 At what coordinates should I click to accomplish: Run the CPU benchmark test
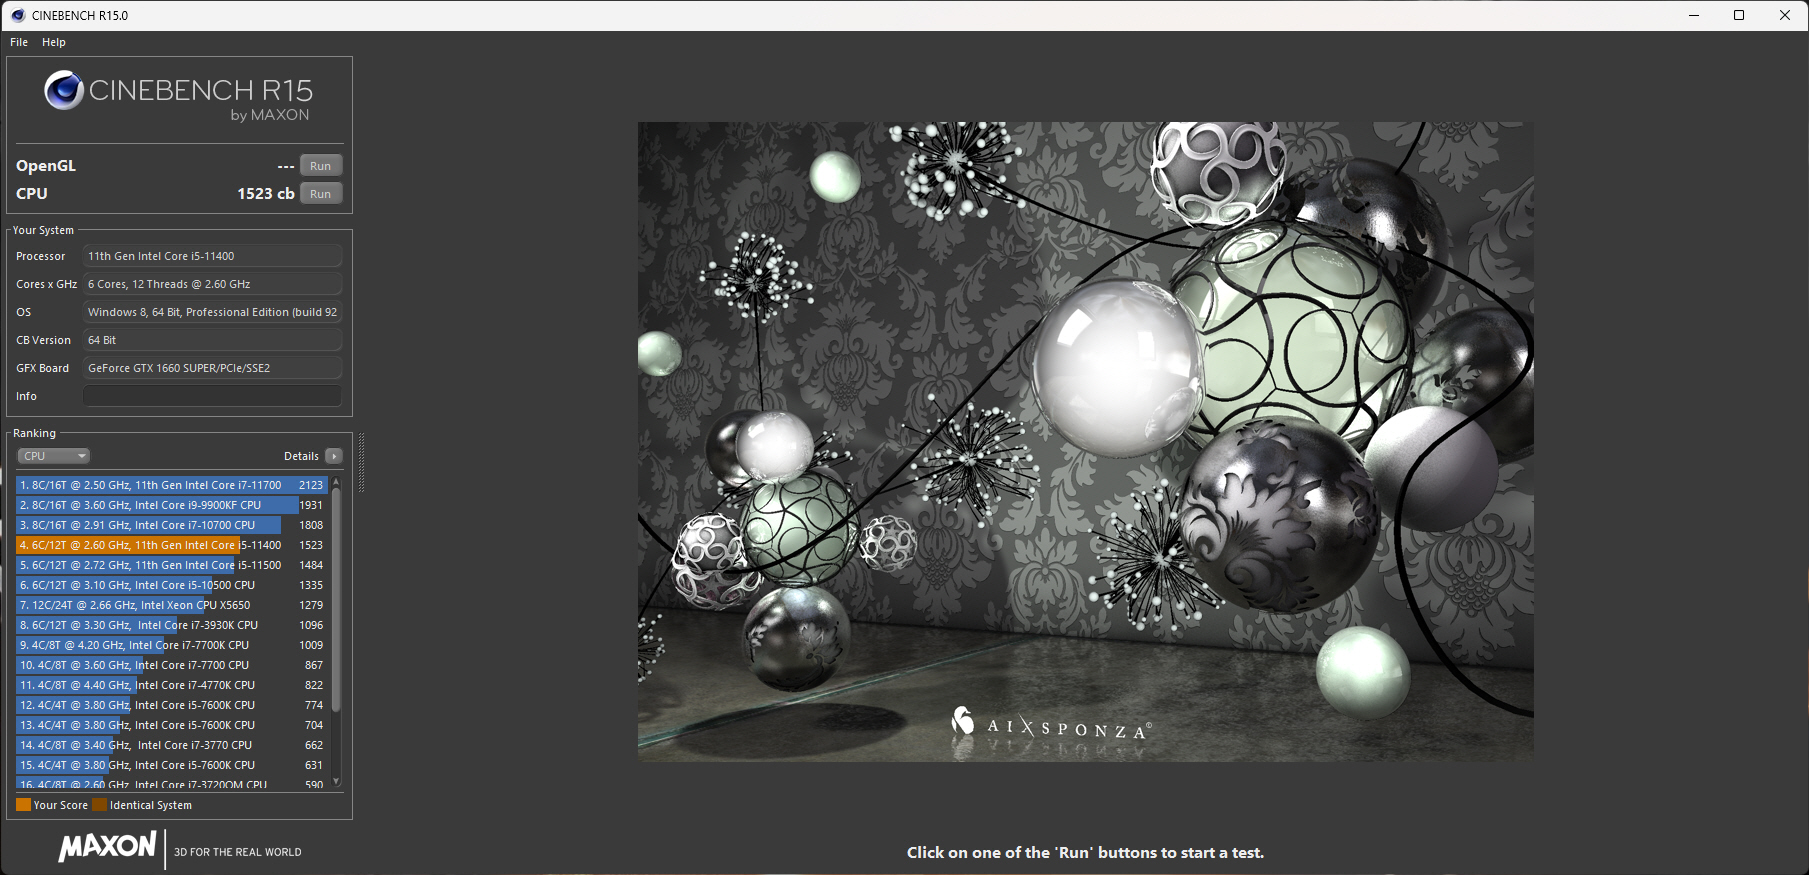320,194
